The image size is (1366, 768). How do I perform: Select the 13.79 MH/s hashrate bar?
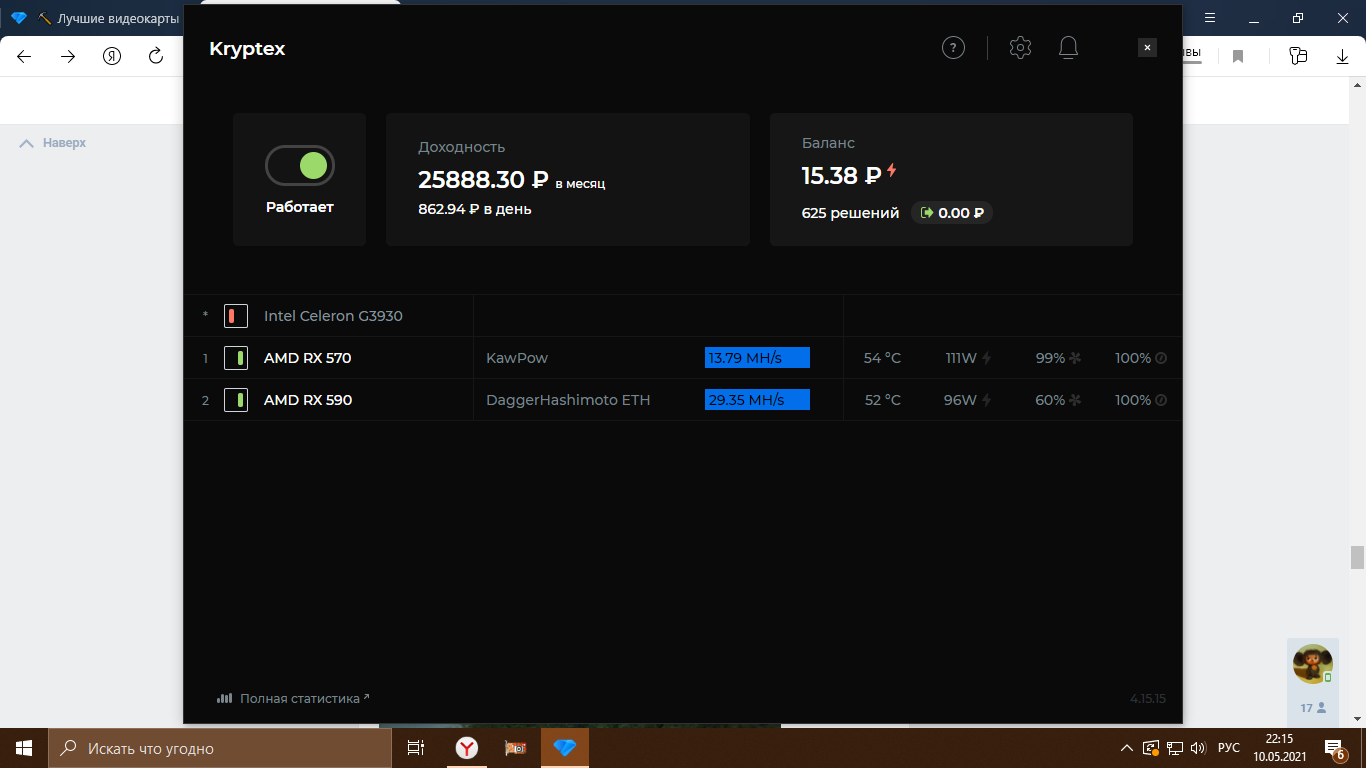coord(757,358)
